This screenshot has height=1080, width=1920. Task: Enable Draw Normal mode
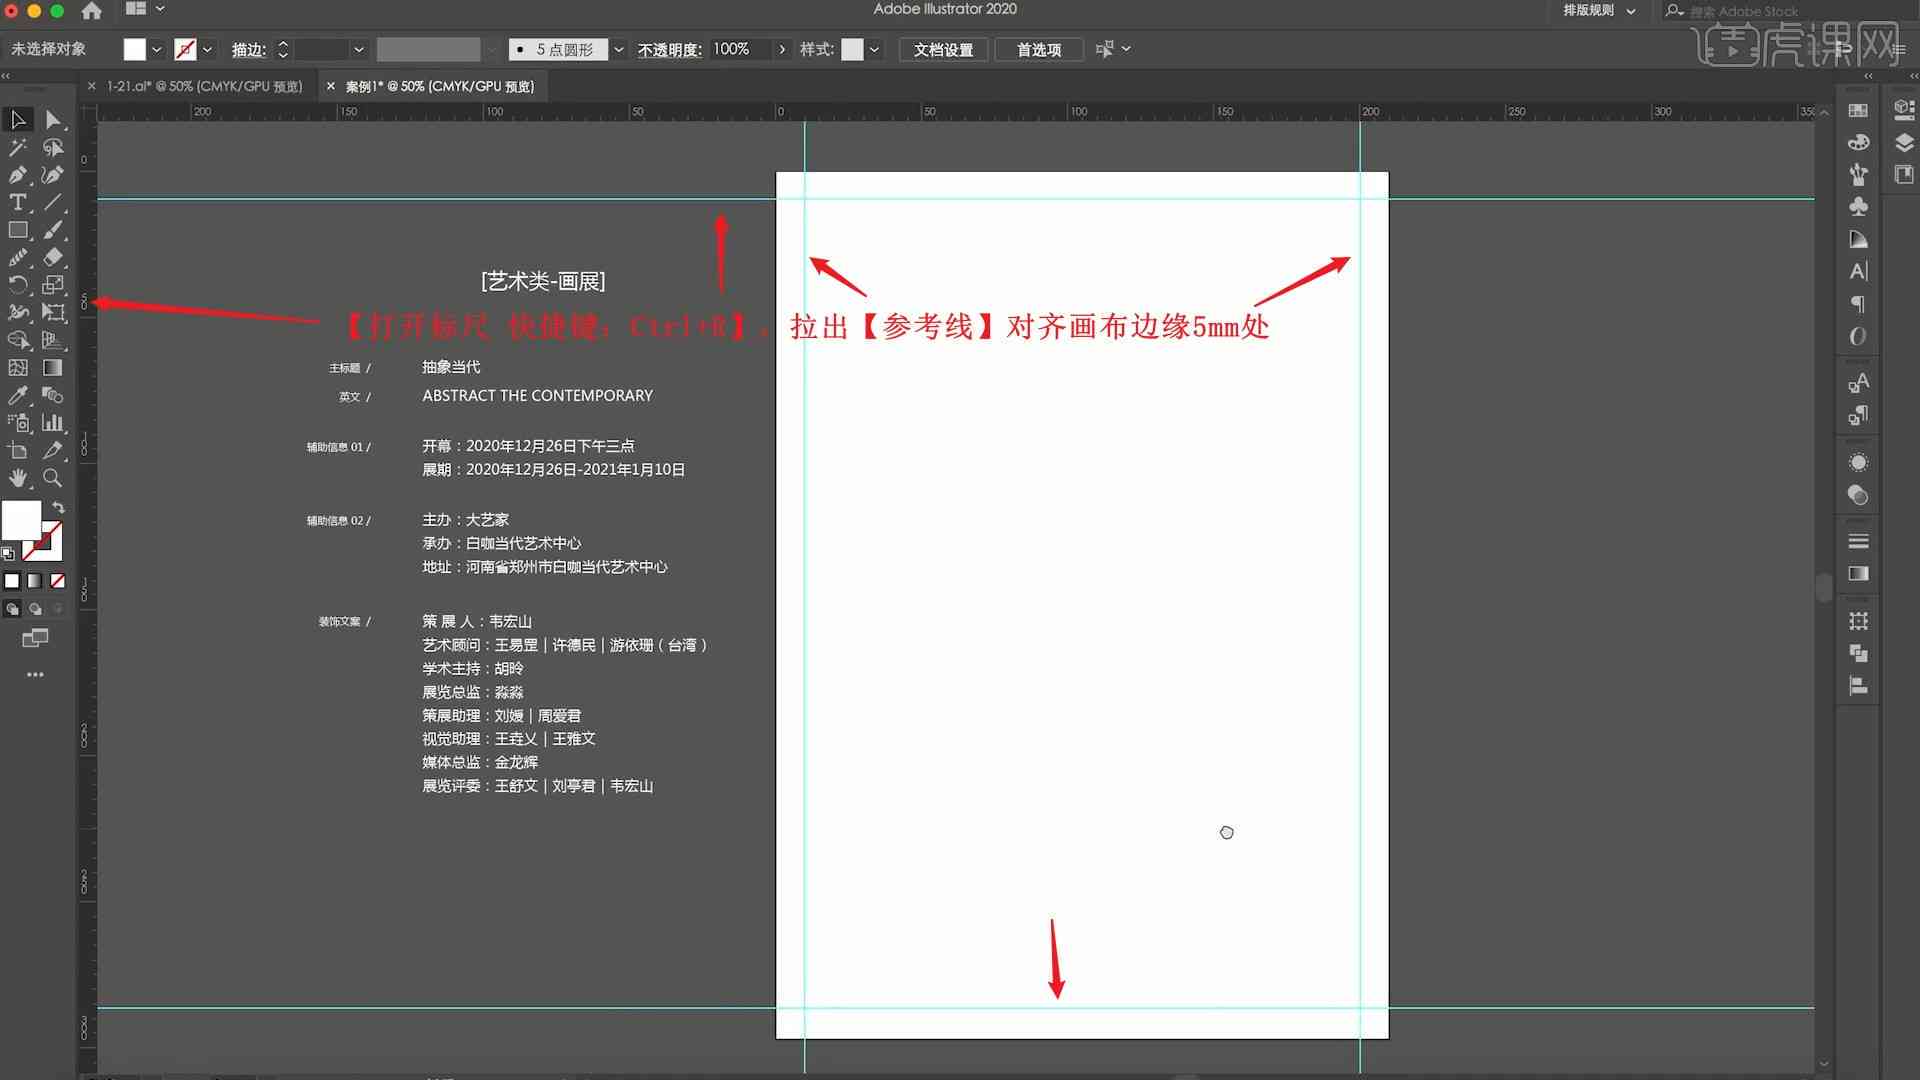pos(12,608)
